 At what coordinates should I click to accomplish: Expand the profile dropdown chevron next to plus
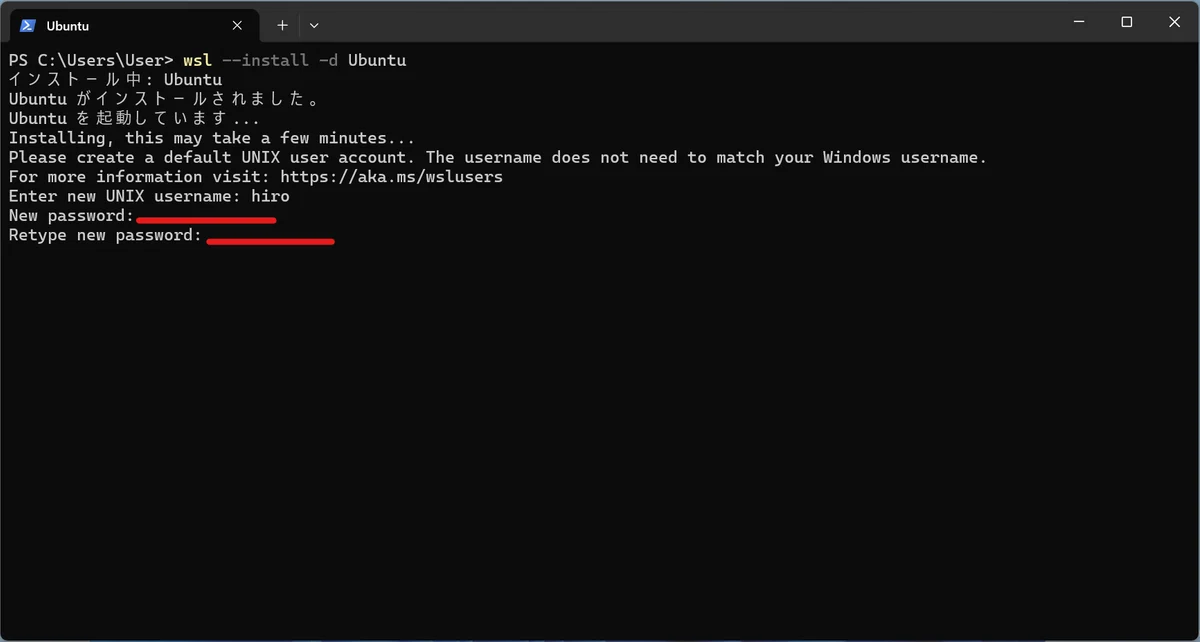click(314, 25)
